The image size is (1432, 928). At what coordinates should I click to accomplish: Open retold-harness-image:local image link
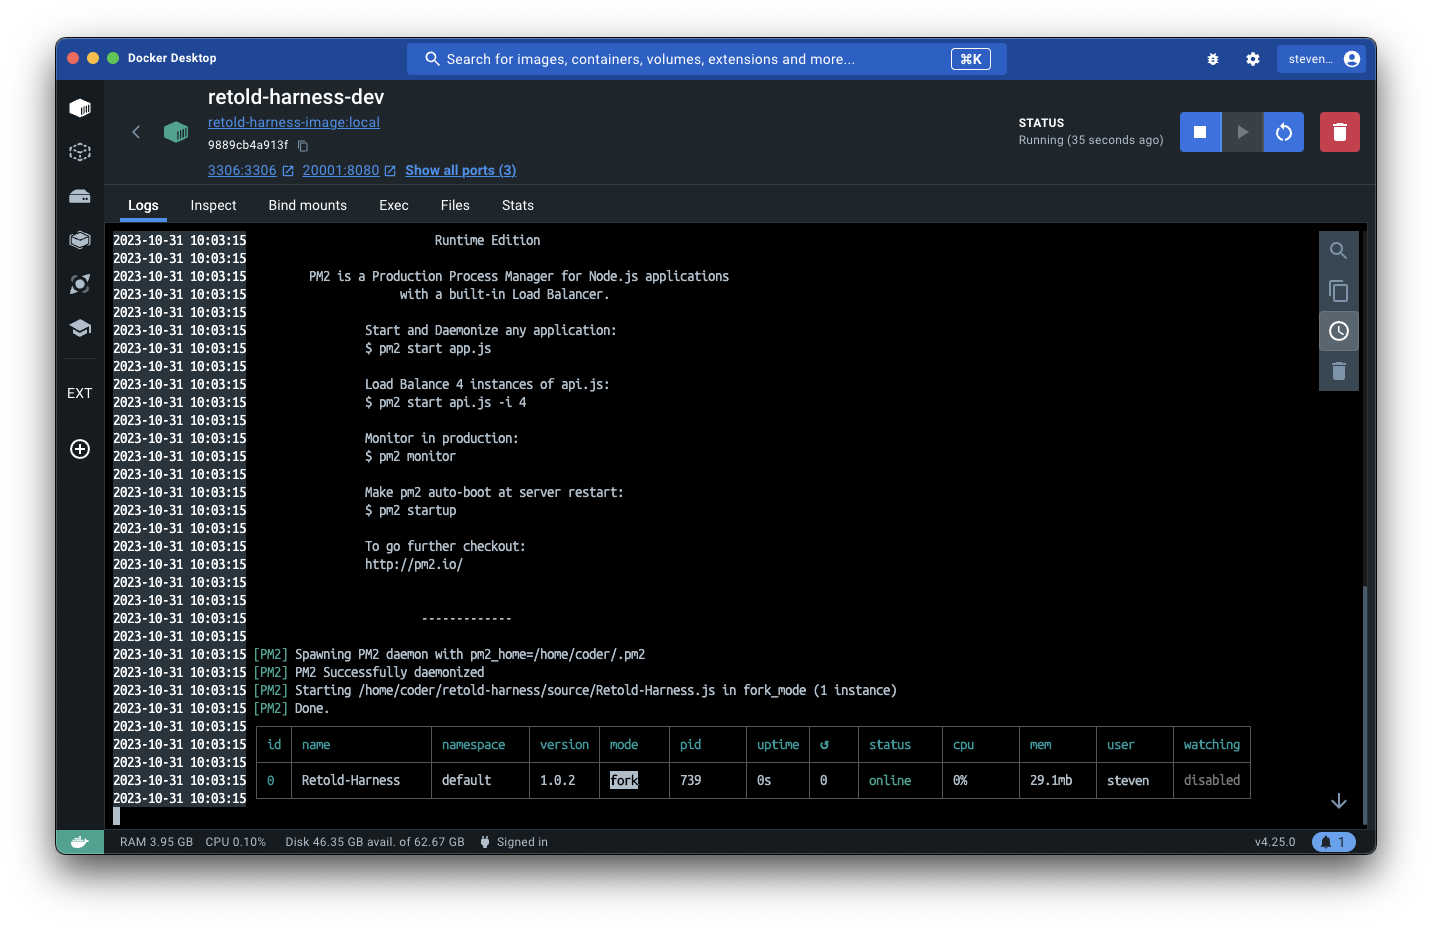[294, 122]
